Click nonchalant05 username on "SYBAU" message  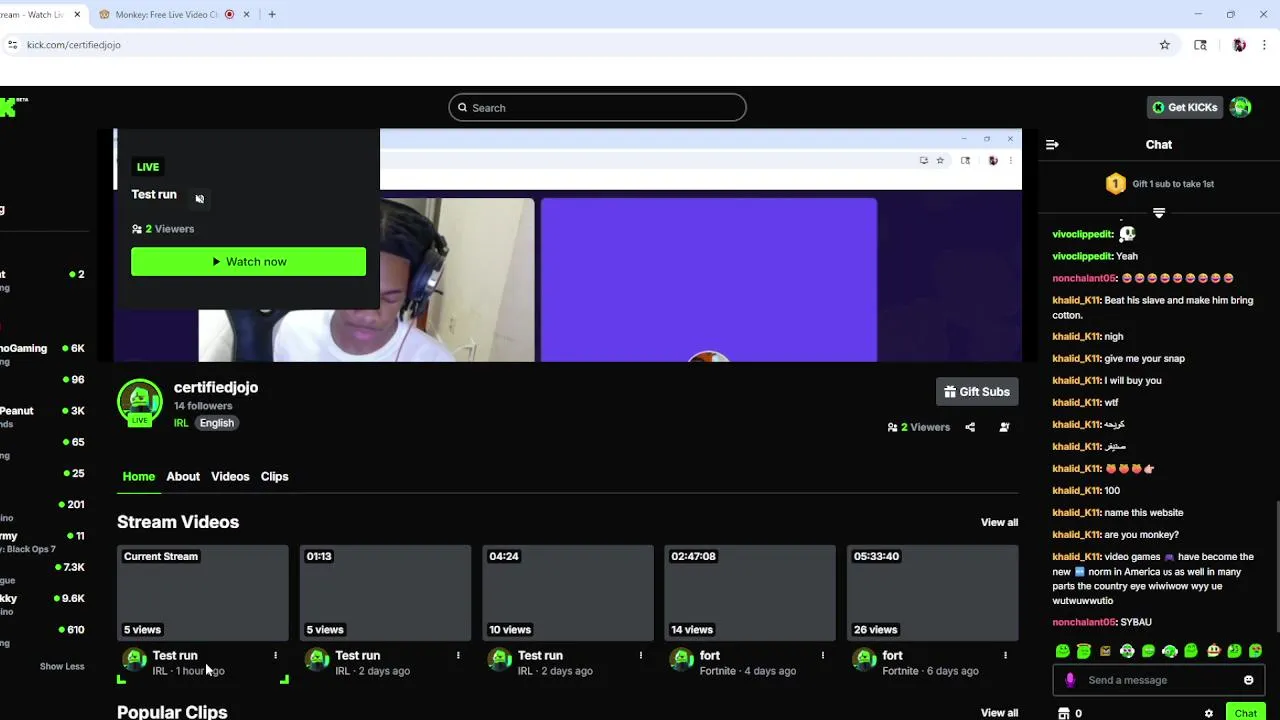tap(1084, 623)
